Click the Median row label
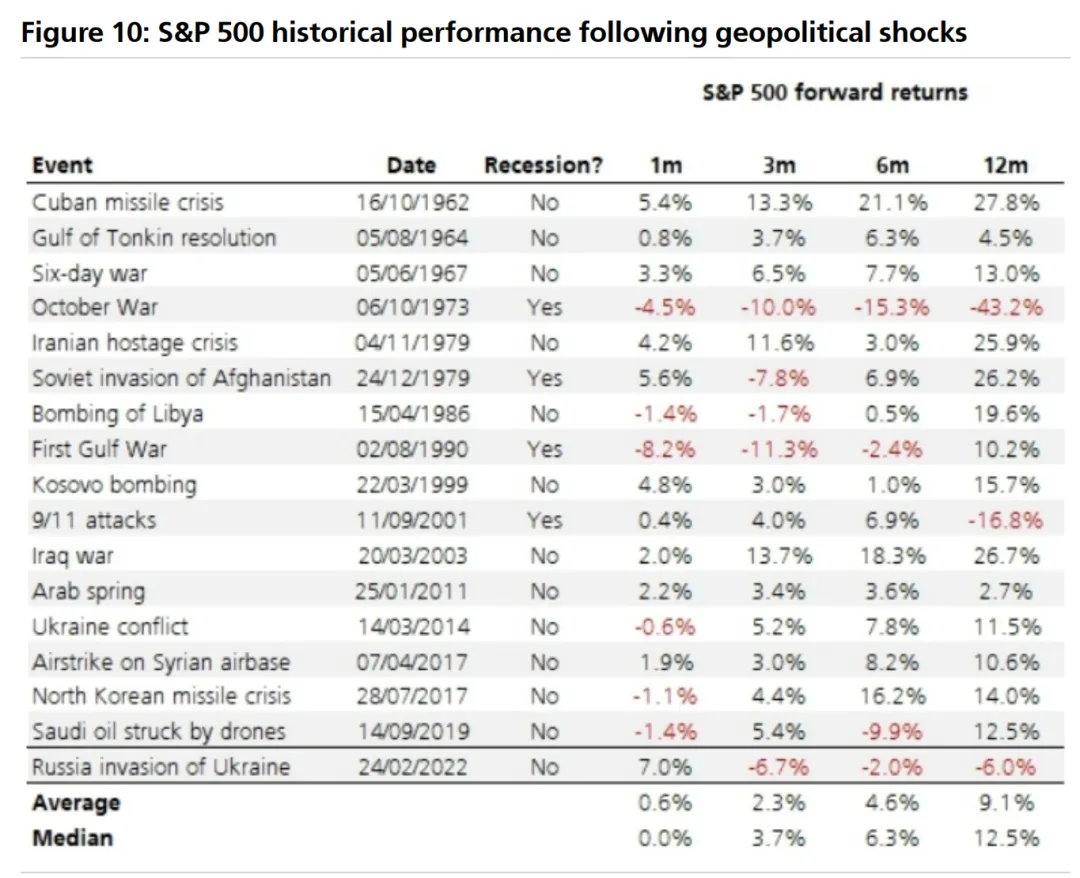The width and height of the screenshot is (1080, 878). click(x=72, y=838)
